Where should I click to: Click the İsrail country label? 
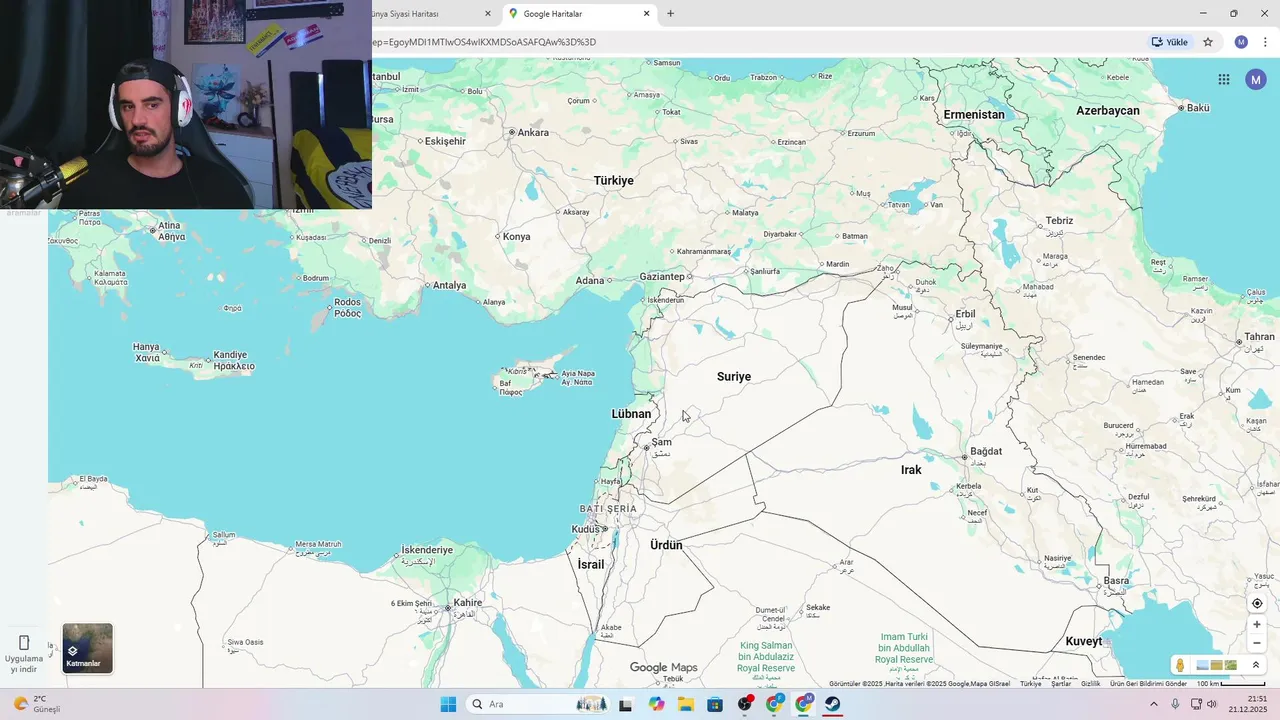(x=591, y=565)
